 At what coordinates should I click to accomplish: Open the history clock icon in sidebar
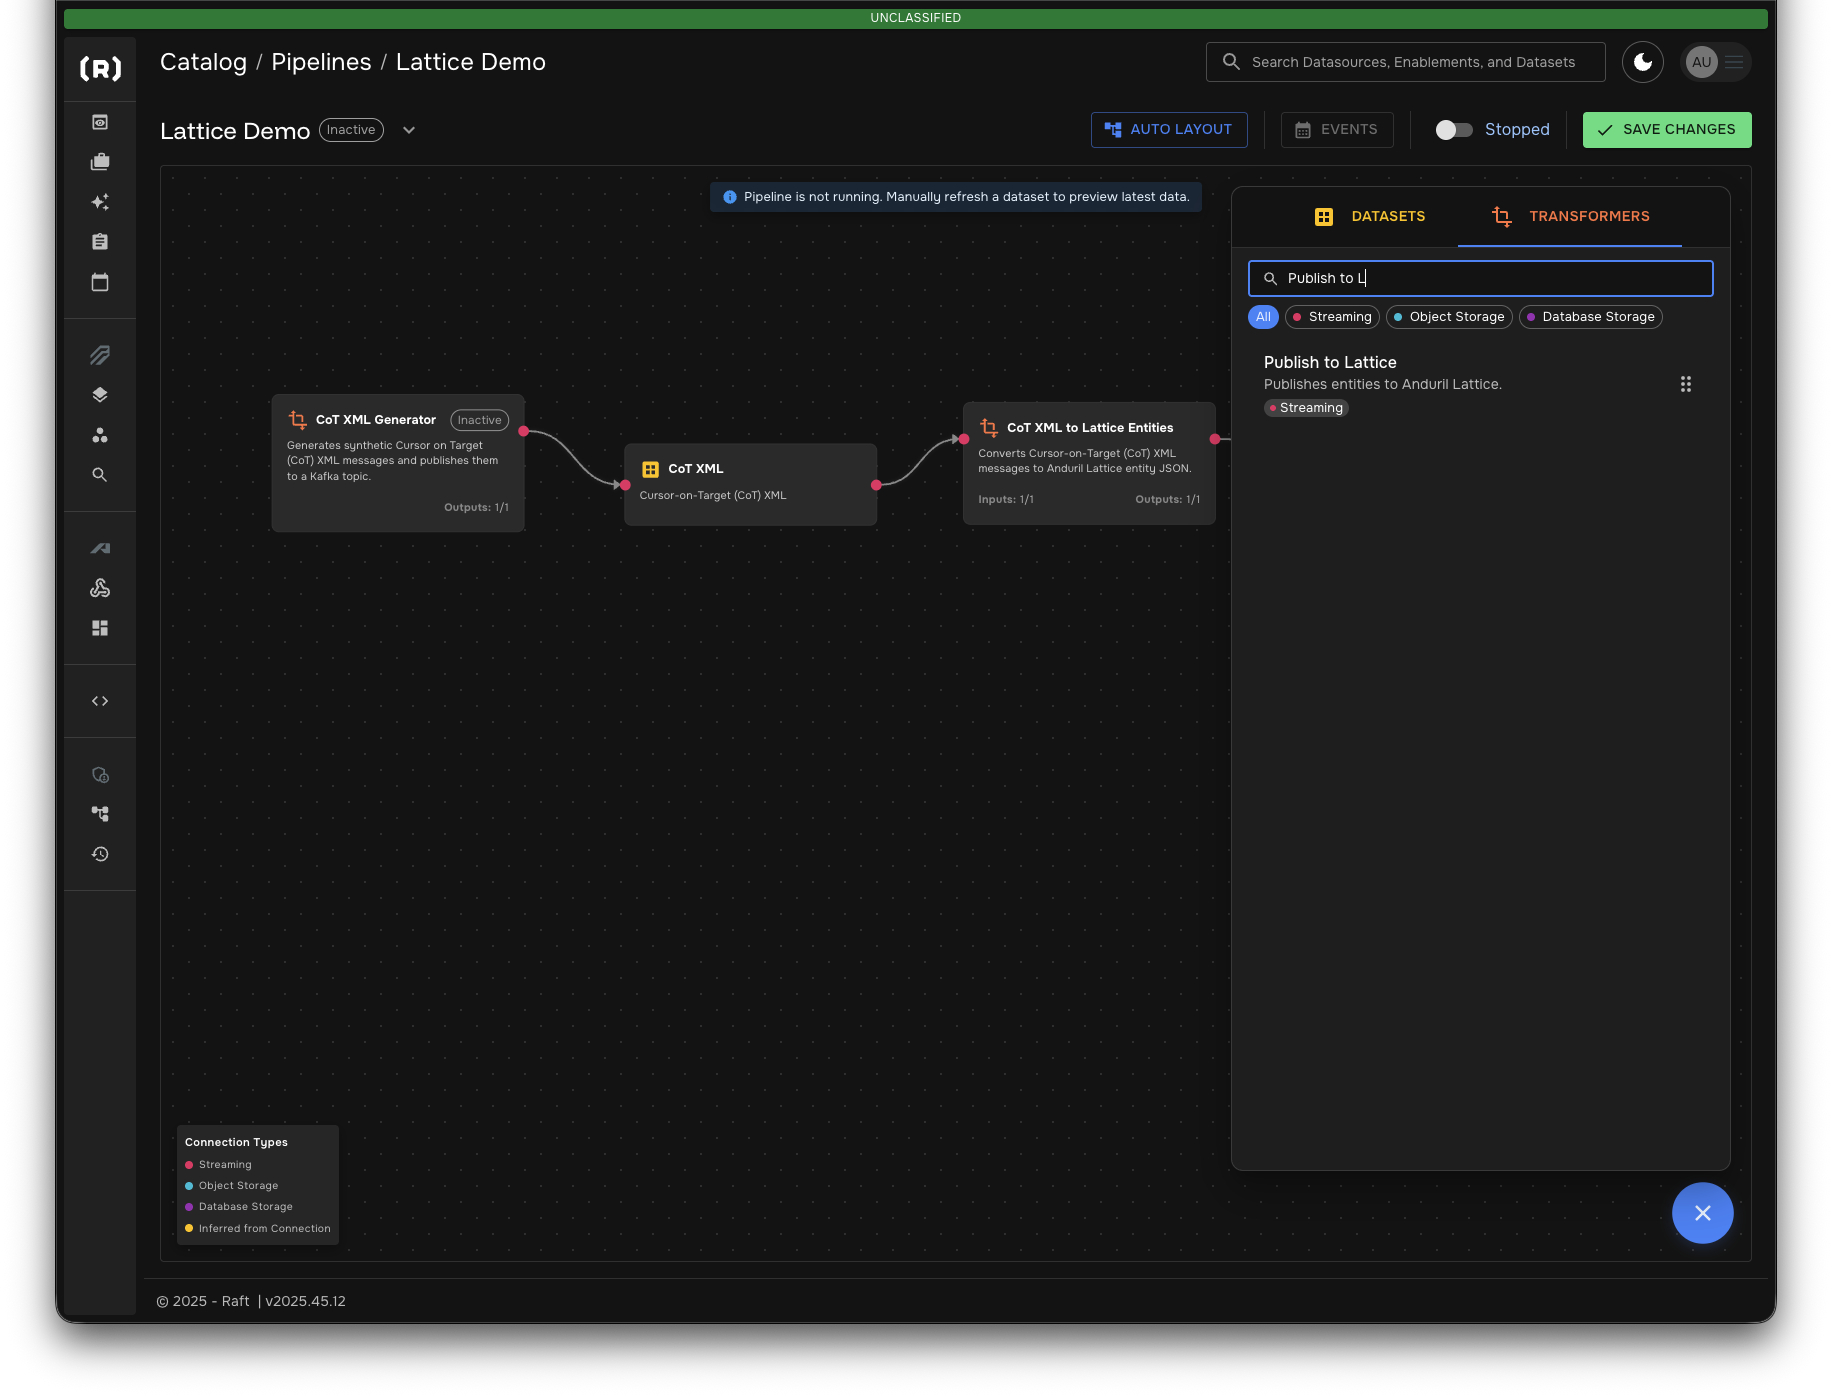tap(100, 854)
